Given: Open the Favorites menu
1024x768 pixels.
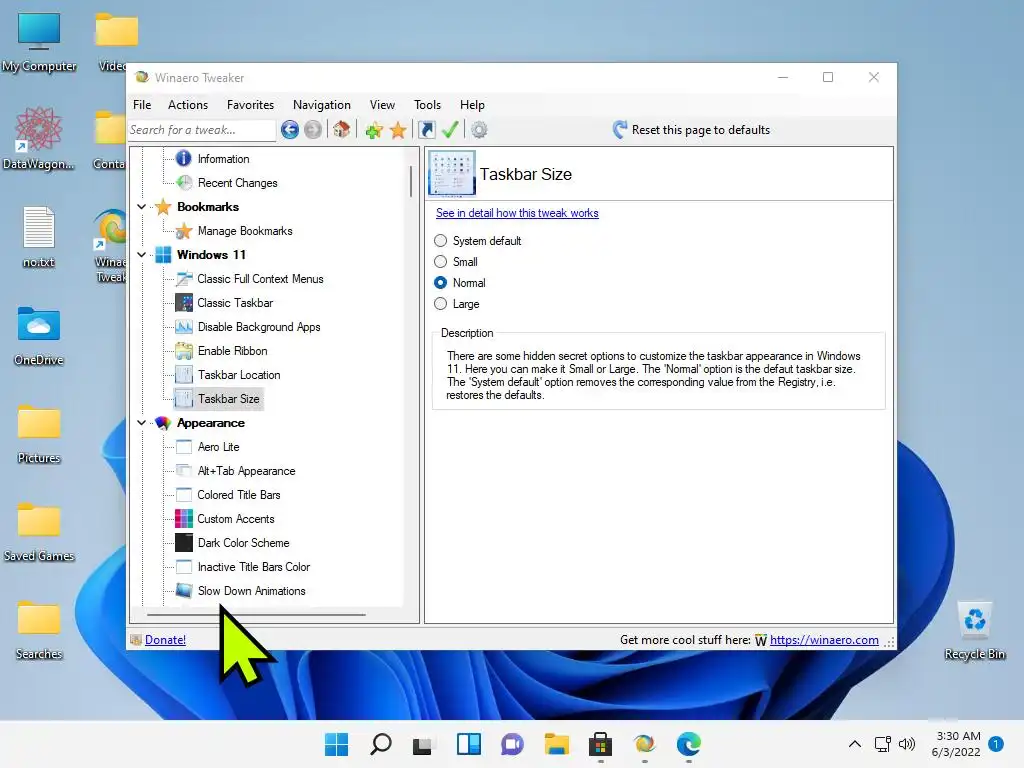Looking at the screenshot, I should tap(250, 104).
